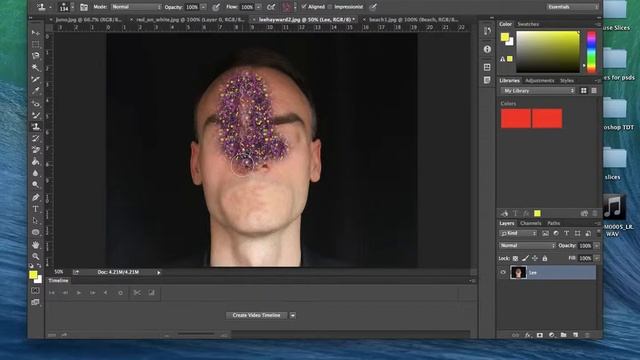Screen dimensions: 640x360
Task: Toggle Lock position
Action: pos(535,258)
